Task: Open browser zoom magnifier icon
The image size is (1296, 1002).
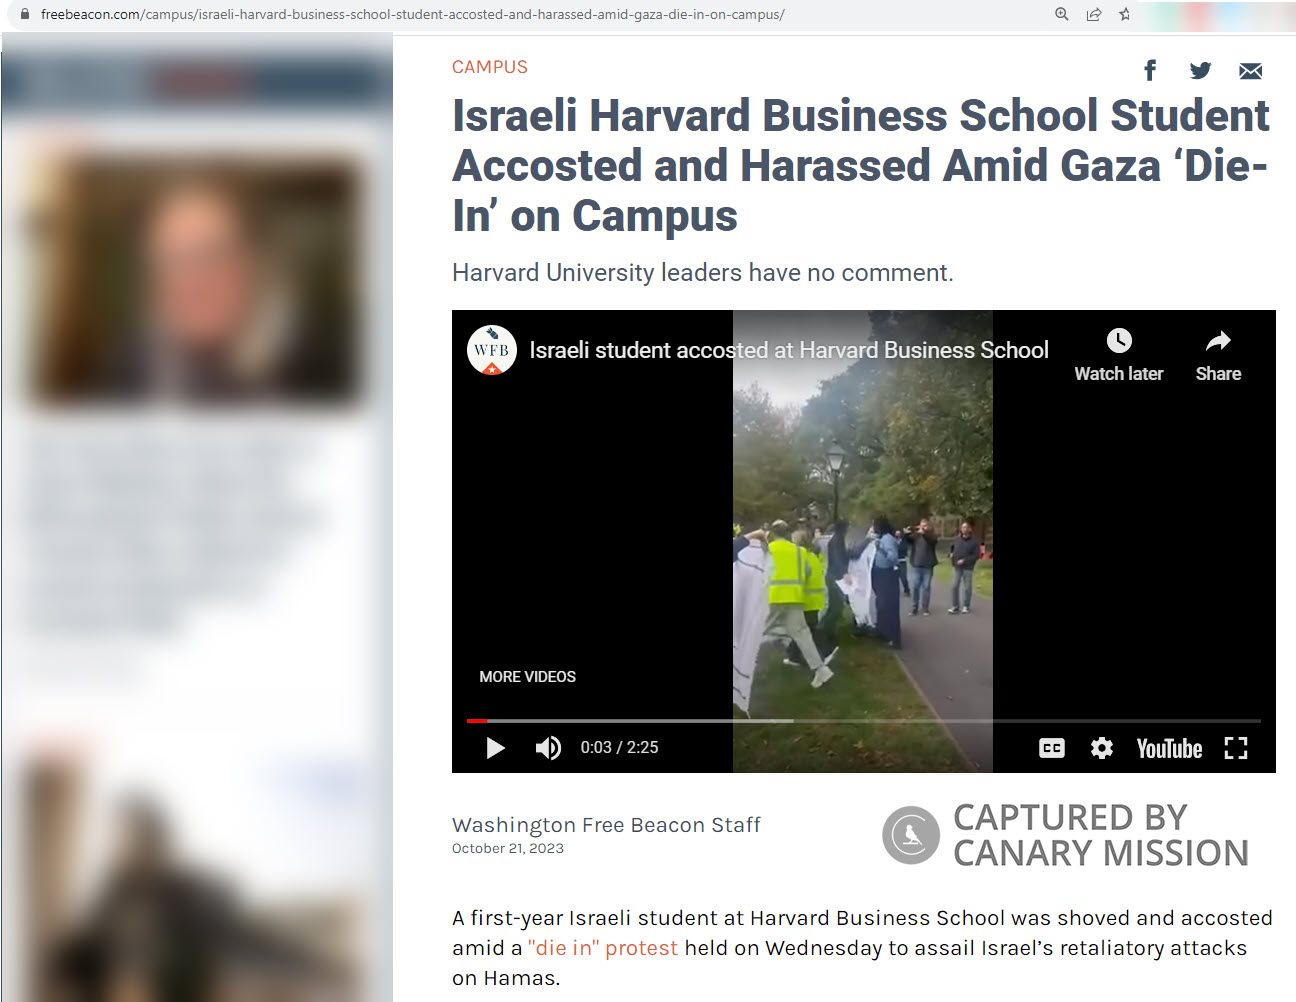Action: tap(1062, 14)
